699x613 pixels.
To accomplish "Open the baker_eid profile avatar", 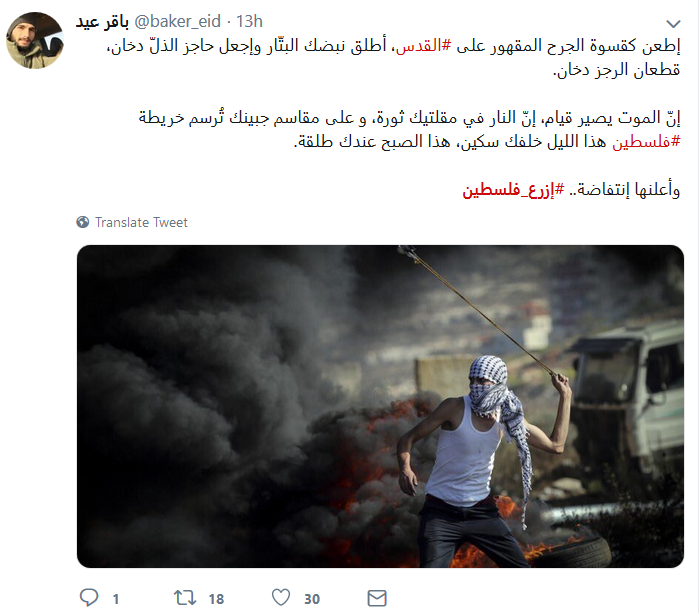I will point(35,41).
